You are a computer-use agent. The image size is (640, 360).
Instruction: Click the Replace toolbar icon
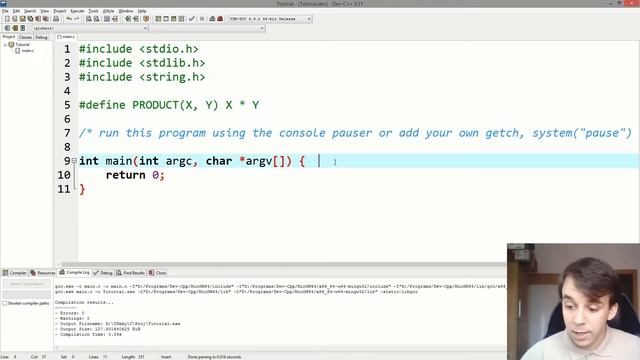(96, 19)
